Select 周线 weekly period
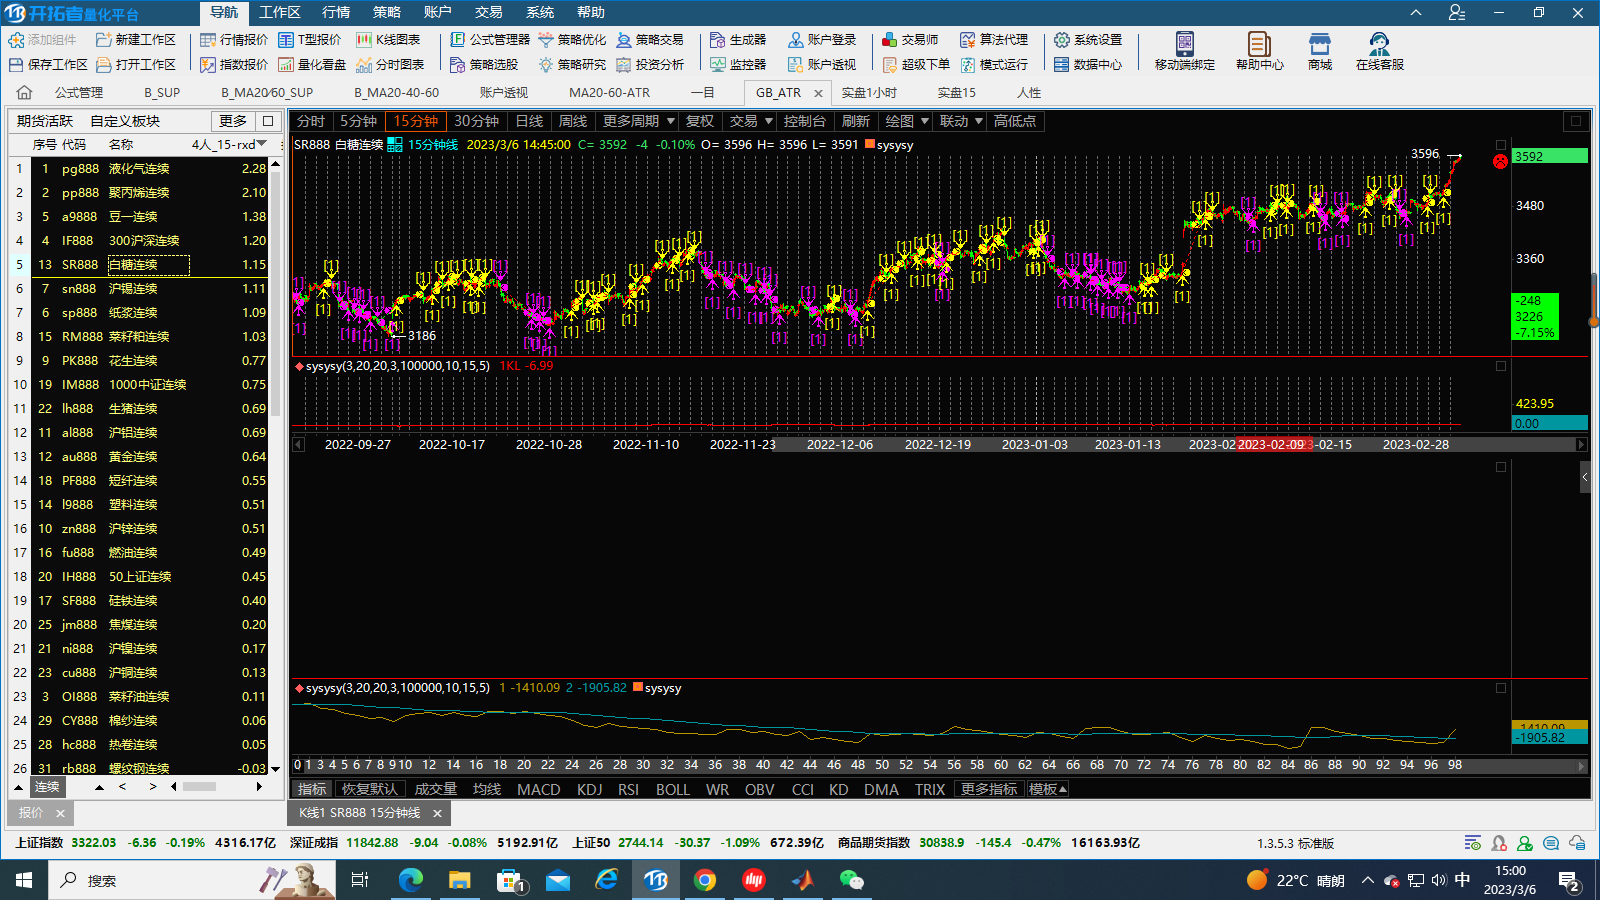The width and height of the screenshot is (1600, 900). [573, 121]
